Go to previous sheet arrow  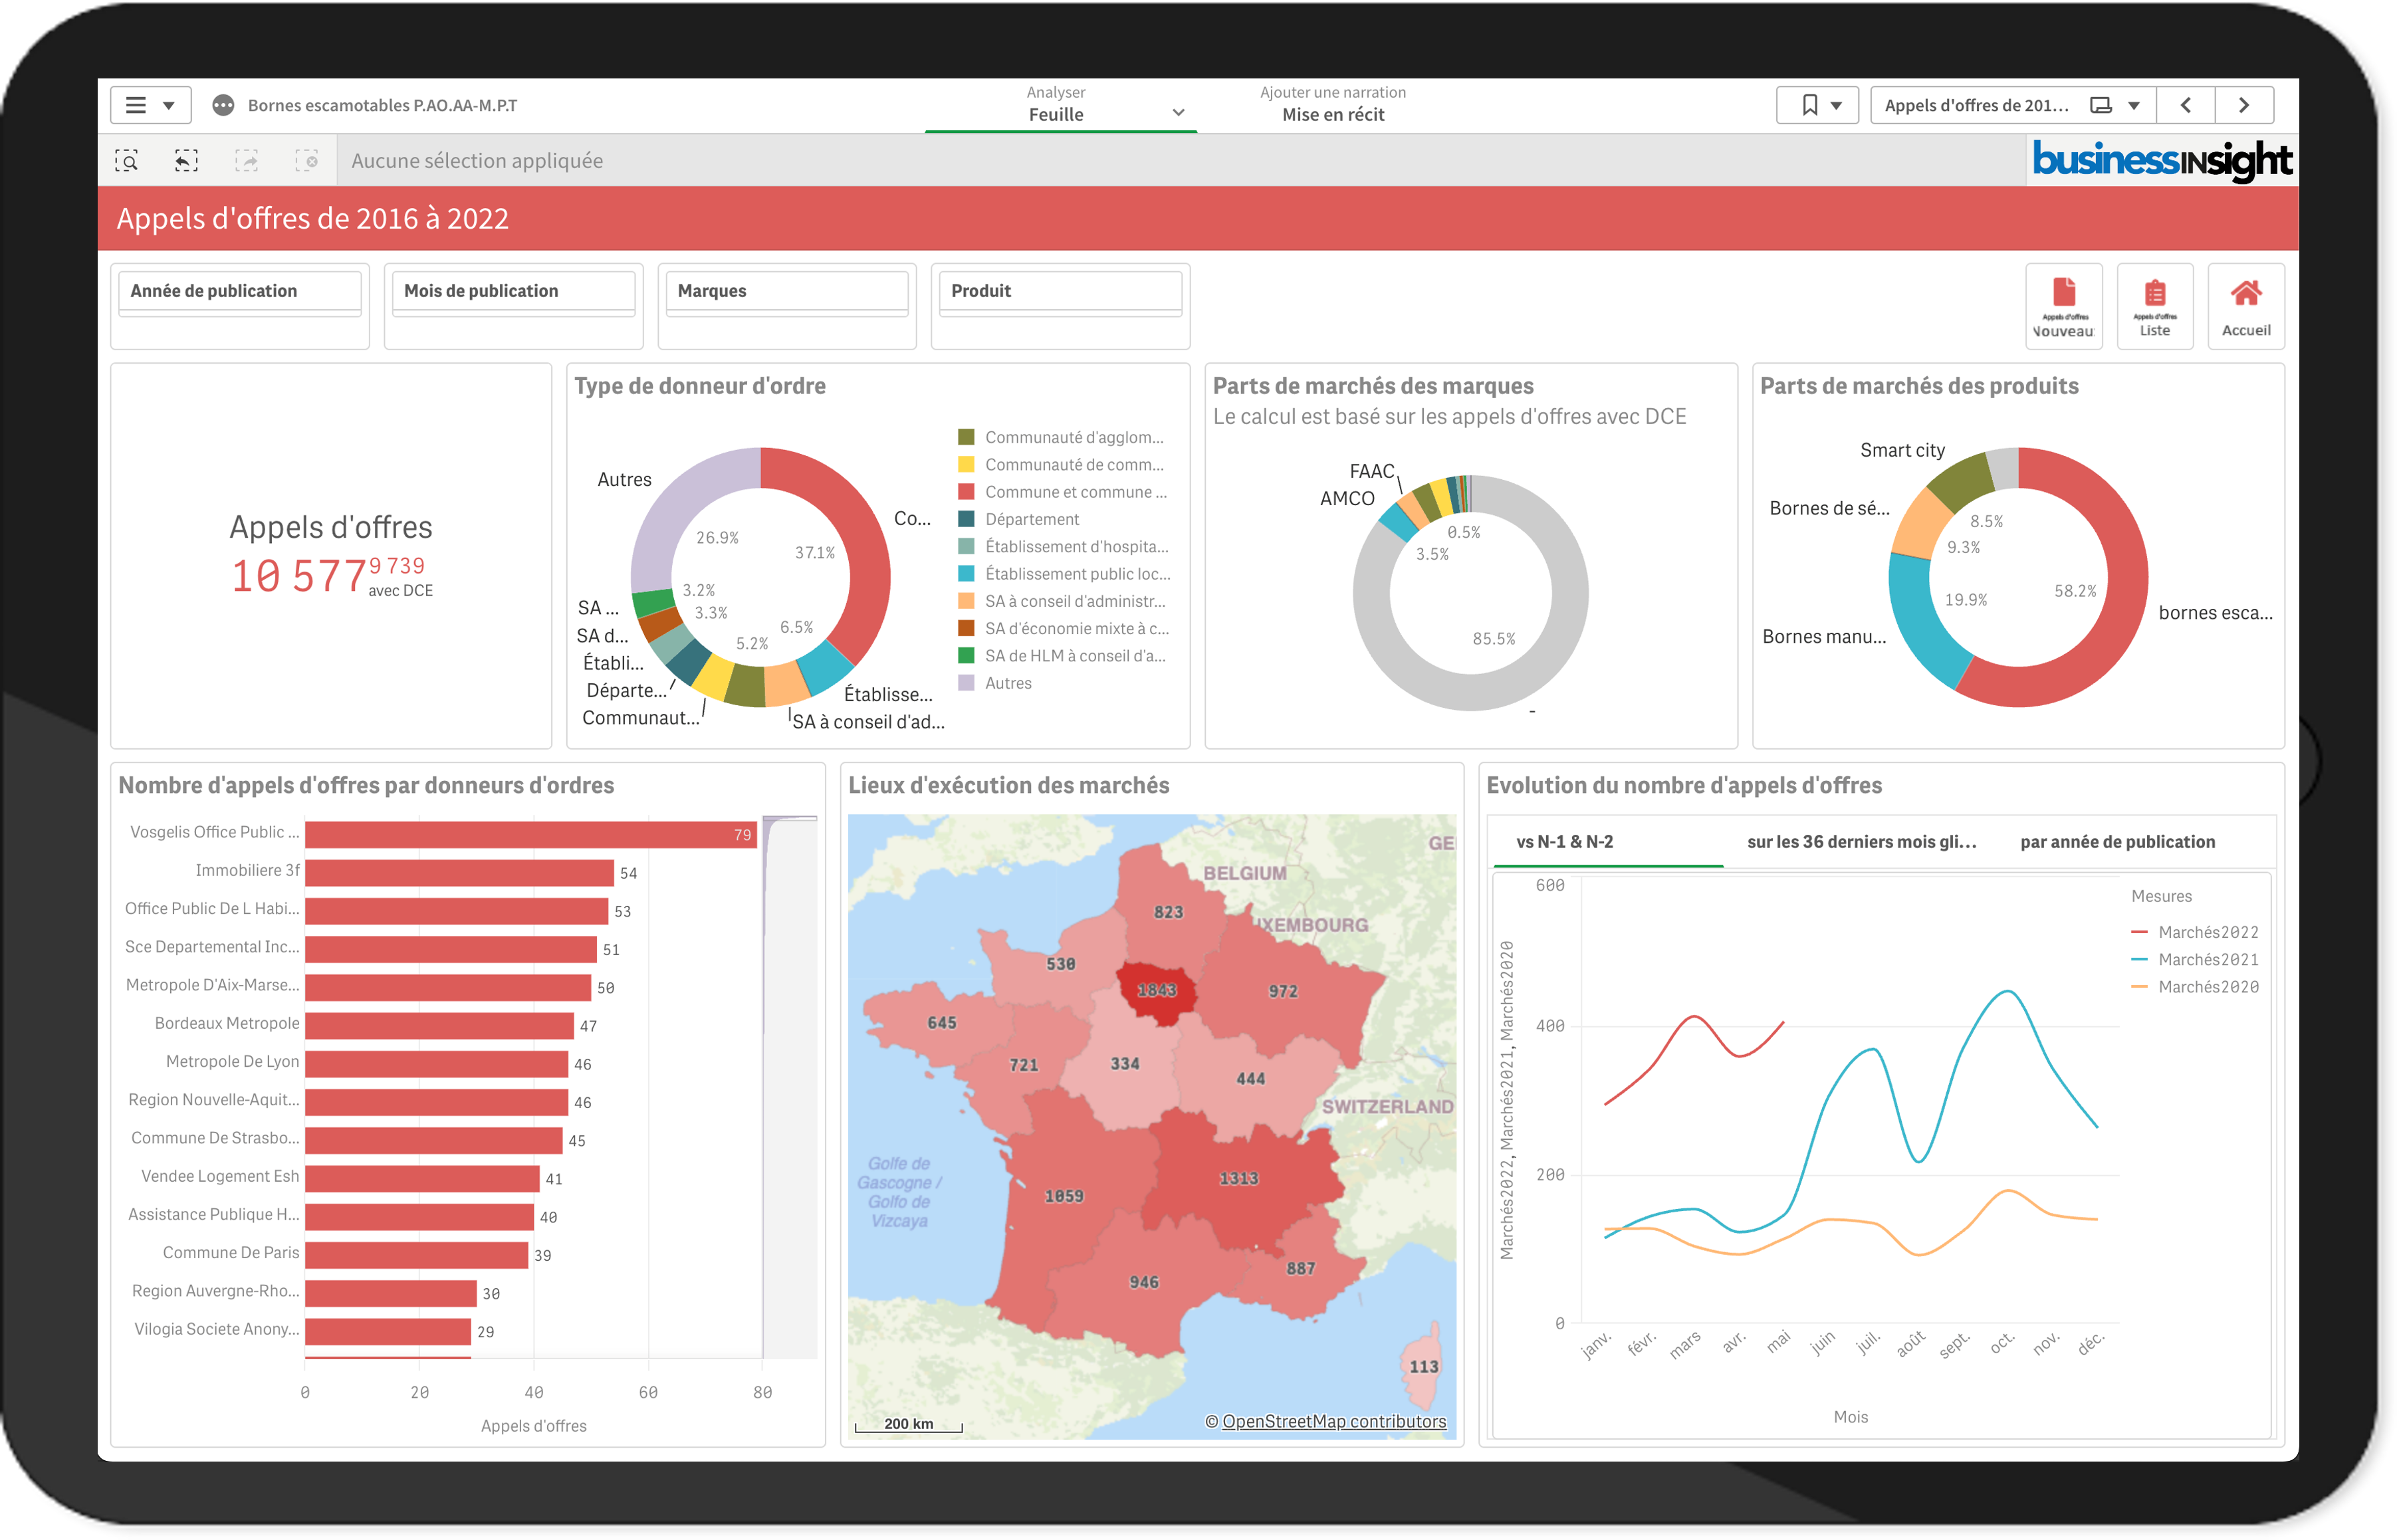[x=2186, y=105]
